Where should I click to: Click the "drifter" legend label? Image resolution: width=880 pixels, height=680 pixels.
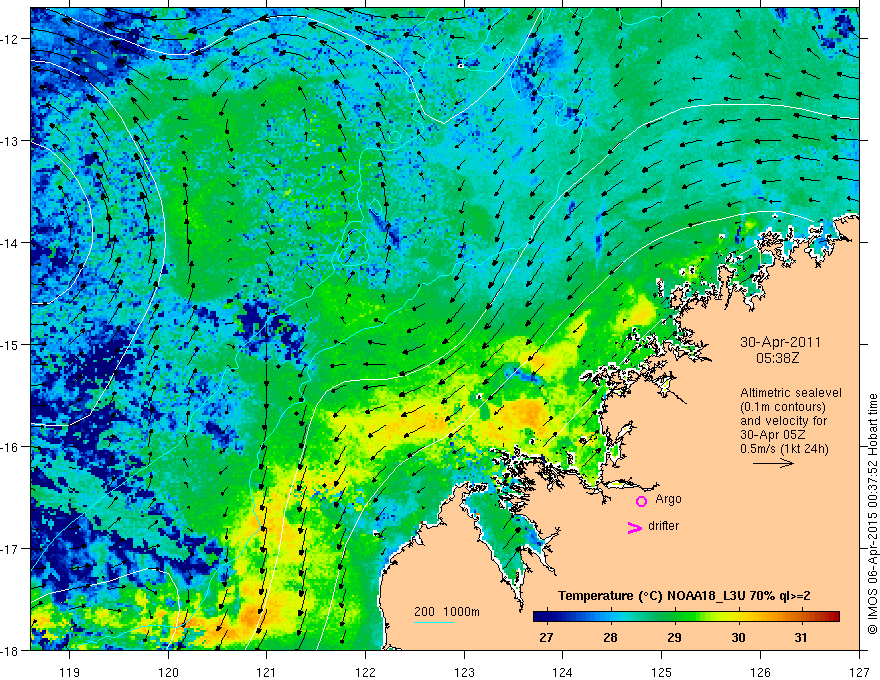(x=663, y=526)
